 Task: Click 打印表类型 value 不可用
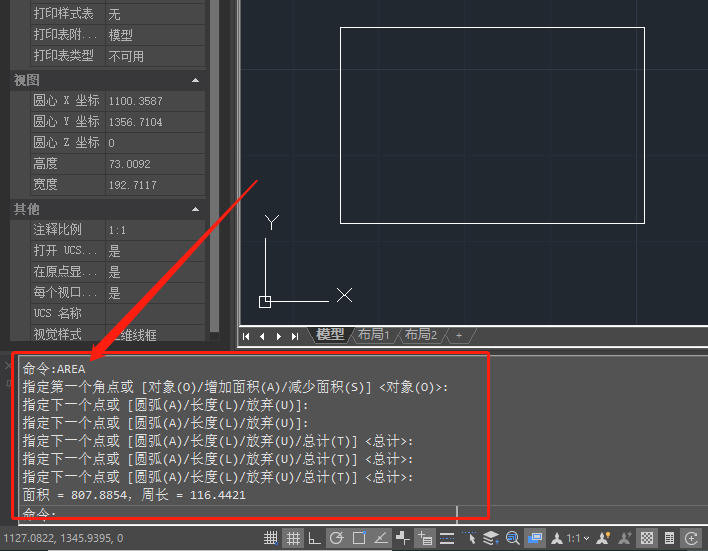tap(155, 56)
